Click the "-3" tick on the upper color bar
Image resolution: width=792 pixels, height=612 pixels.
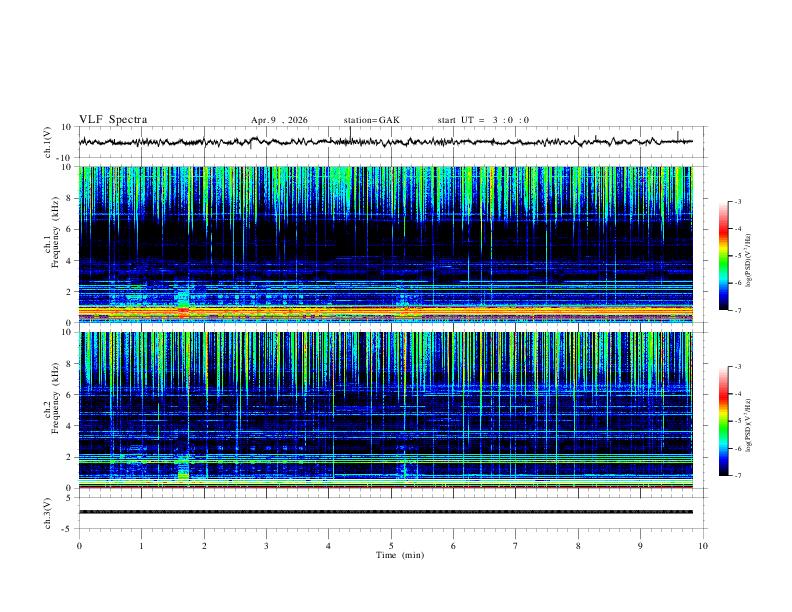[x=738, y=202]
